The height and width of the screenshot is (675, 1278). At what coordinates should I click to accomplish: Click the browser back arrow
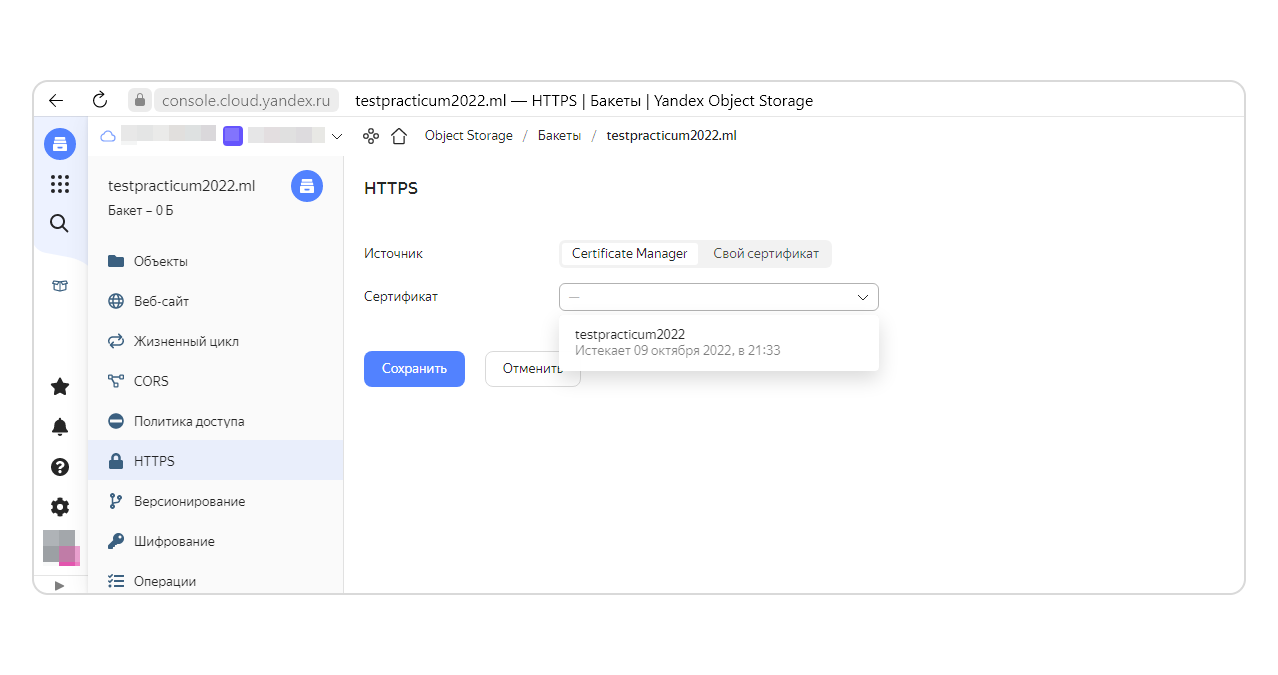56,100
